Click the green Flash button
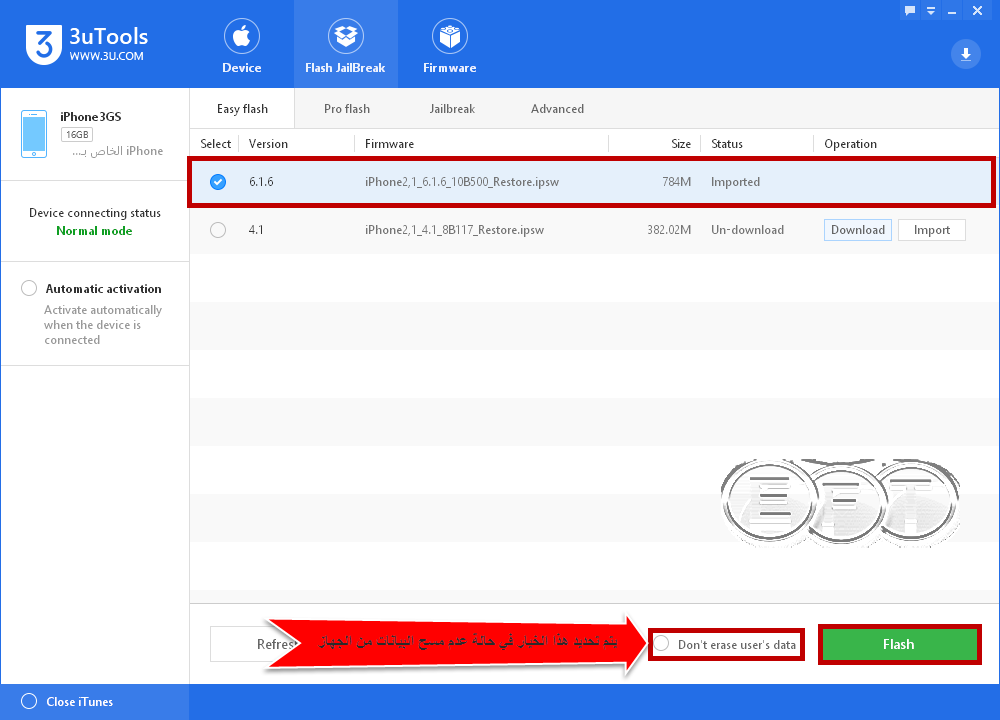 click(x=899, y=644)
